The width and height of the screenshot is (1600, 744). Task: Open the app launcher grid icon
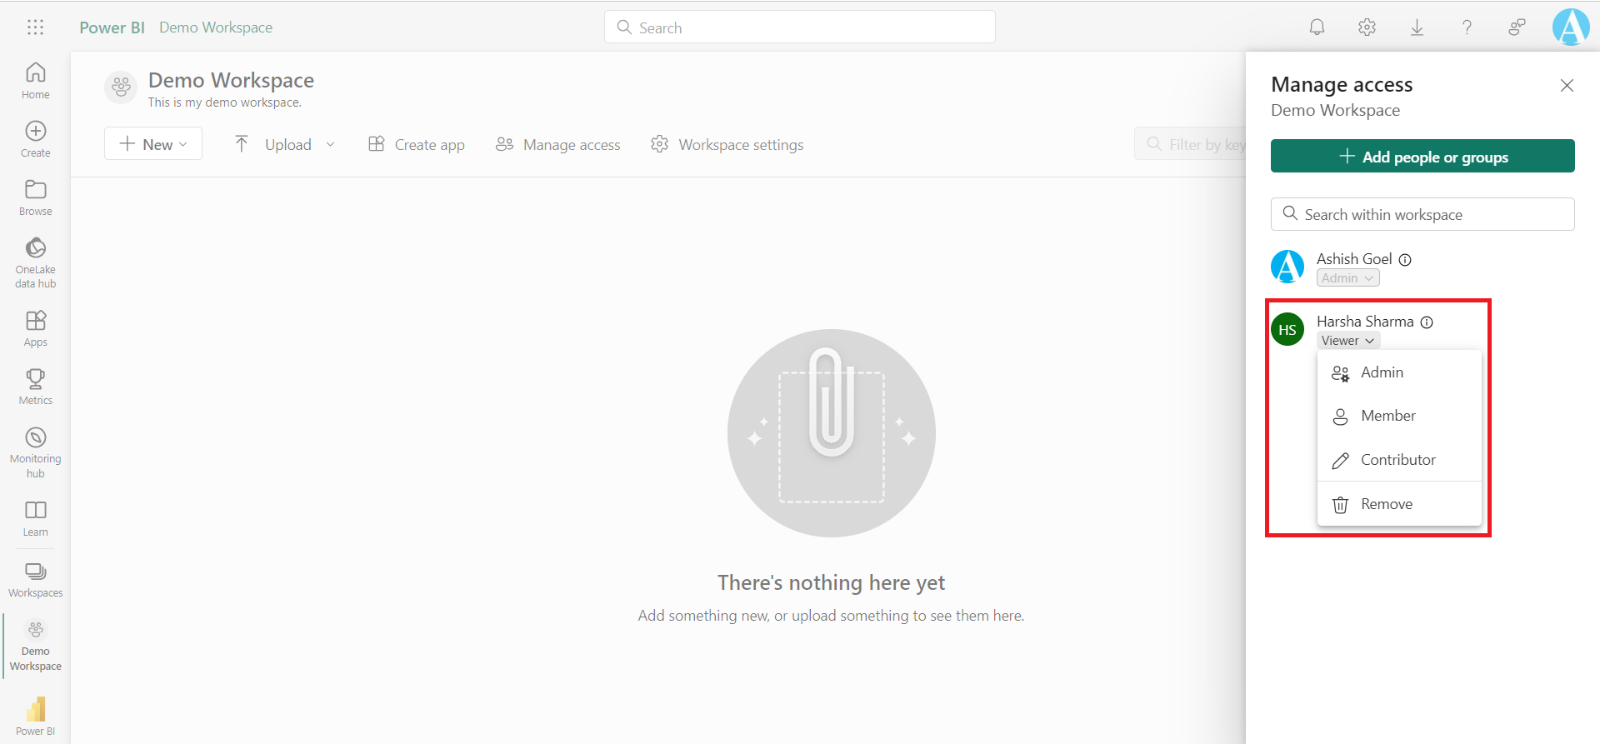click(35, 28)
